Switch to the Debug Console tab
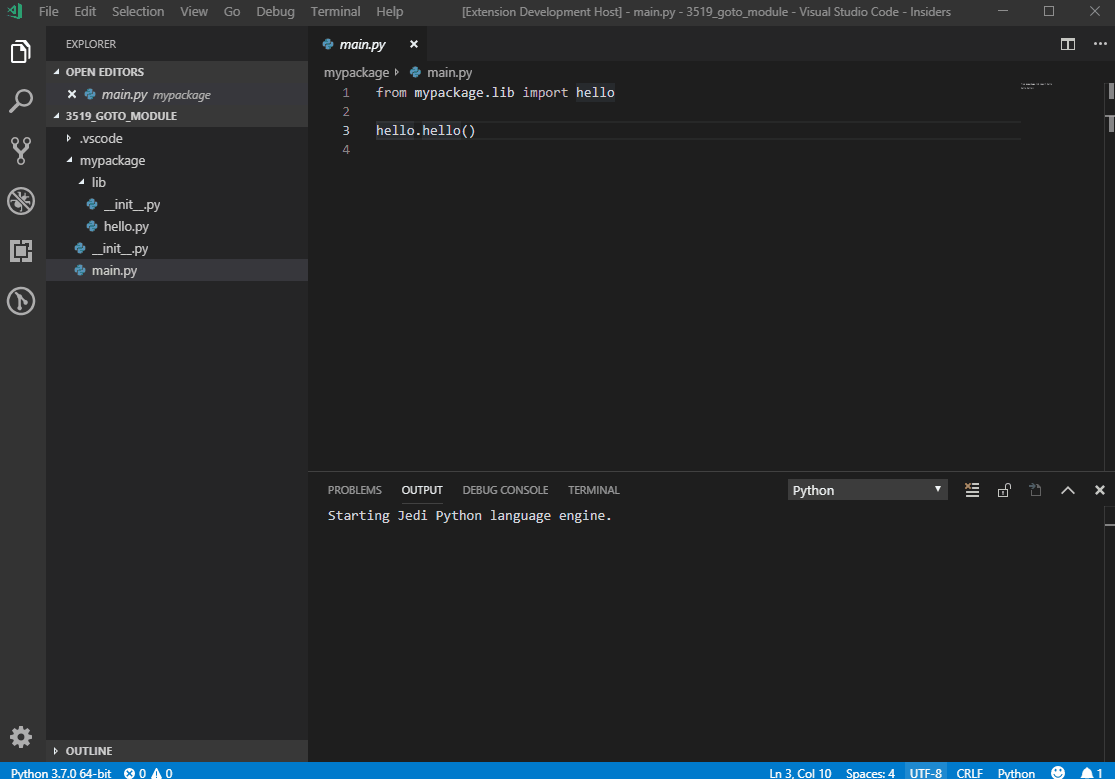 (x=505, y=490)
